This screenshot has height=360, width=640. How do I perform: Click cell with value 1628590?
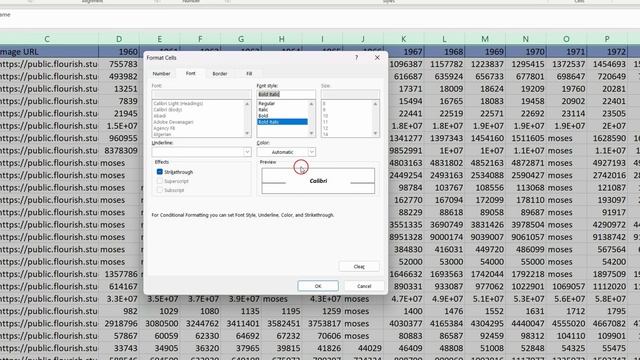(x=607, y=138)
